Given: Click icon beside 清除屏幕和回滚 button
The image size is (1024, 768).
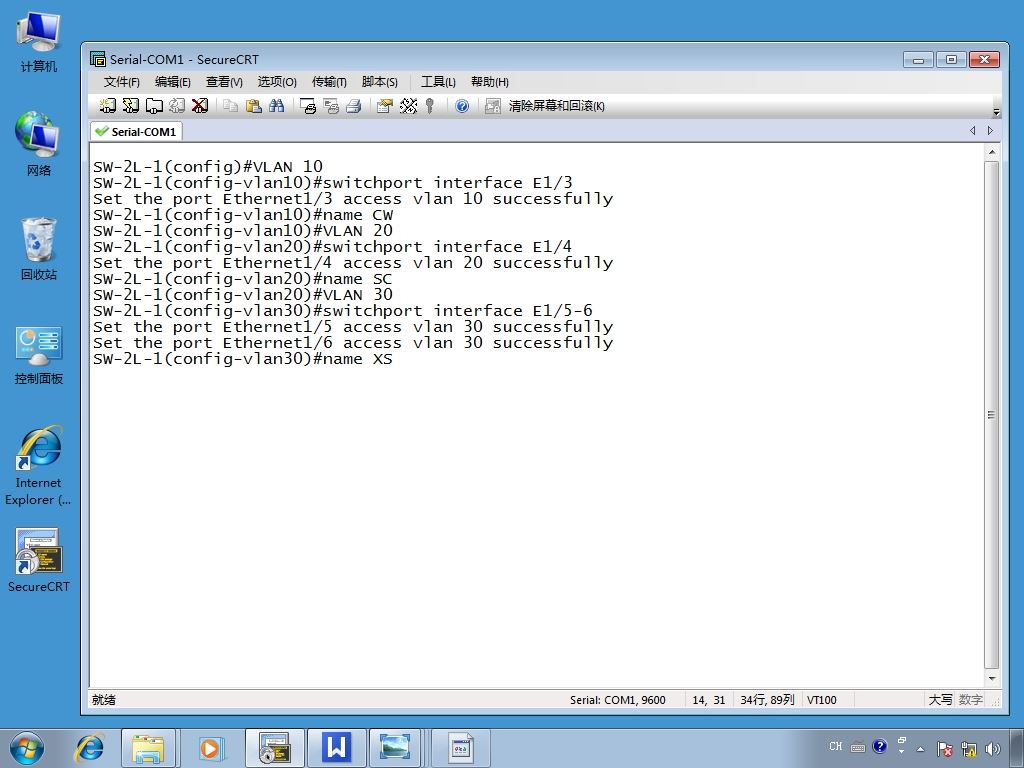Looking at the screenshot, I should 492,106.
